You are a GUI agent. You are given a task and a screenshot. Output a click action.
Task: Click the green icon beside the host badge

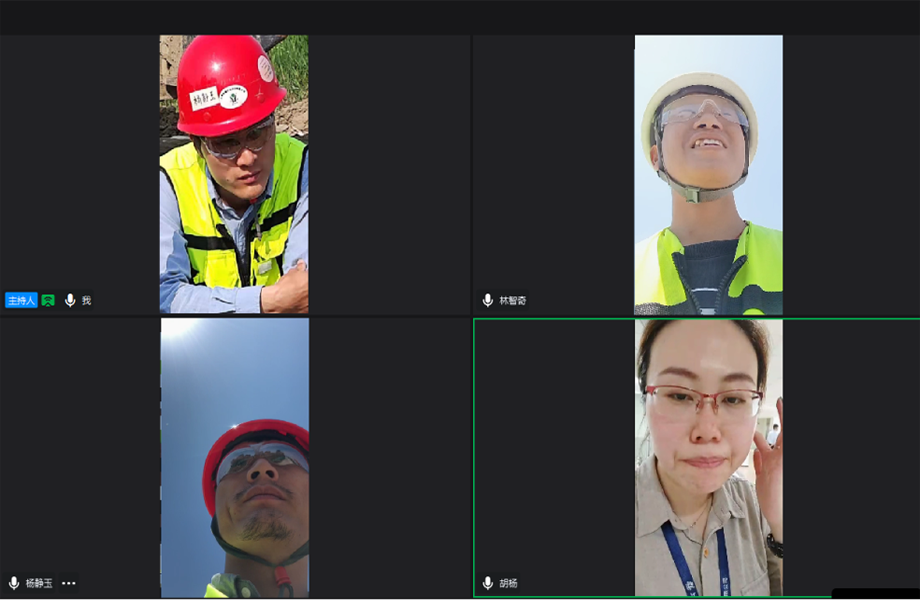point(48,300)
